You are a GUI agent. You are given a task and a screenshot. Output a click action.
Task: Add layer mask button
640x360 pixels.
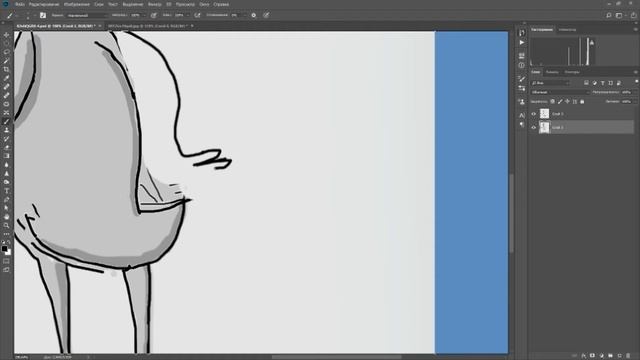(x=592, y=356)
